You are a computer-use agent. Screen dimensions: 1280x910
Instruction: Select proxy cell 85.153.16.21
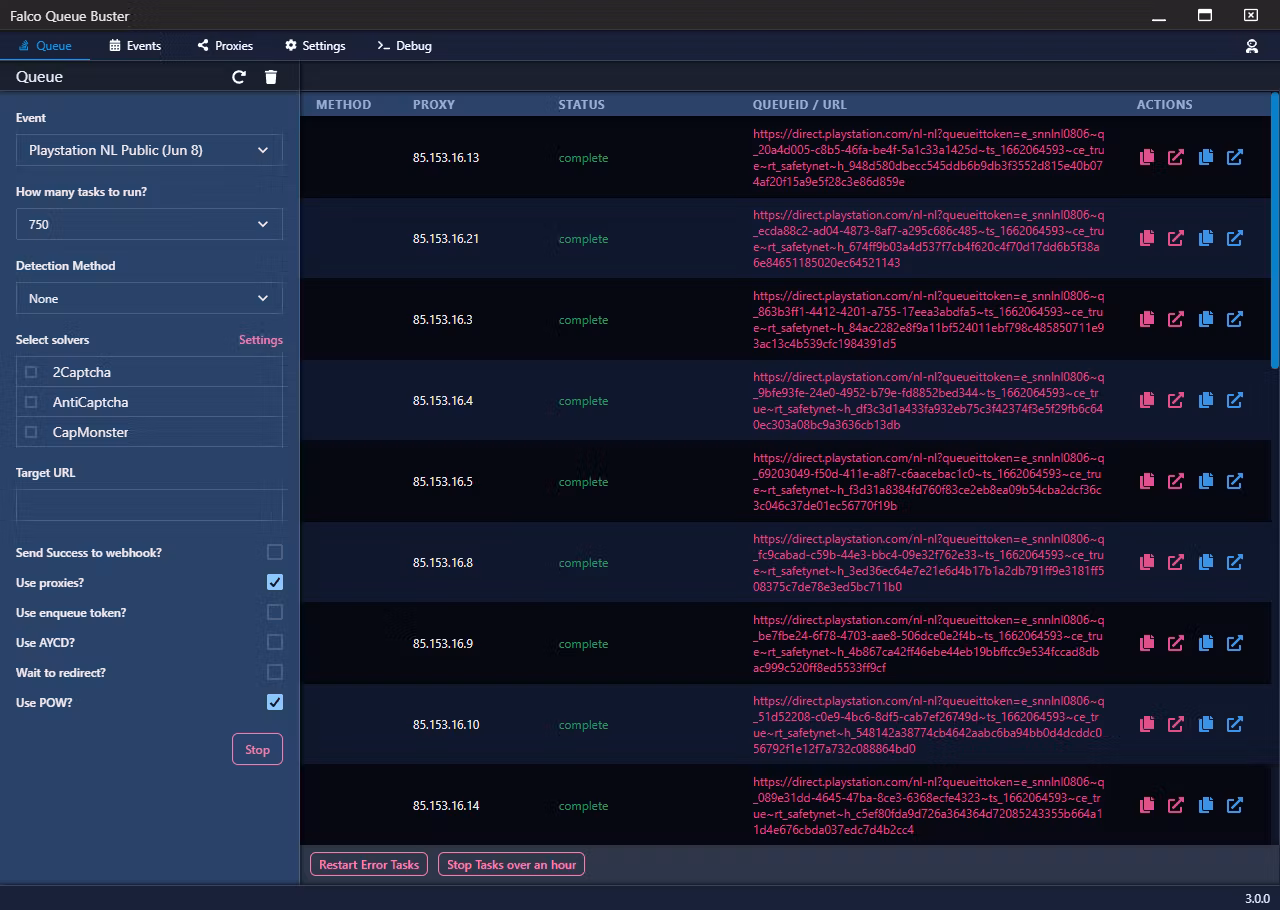tap(446, 239)
